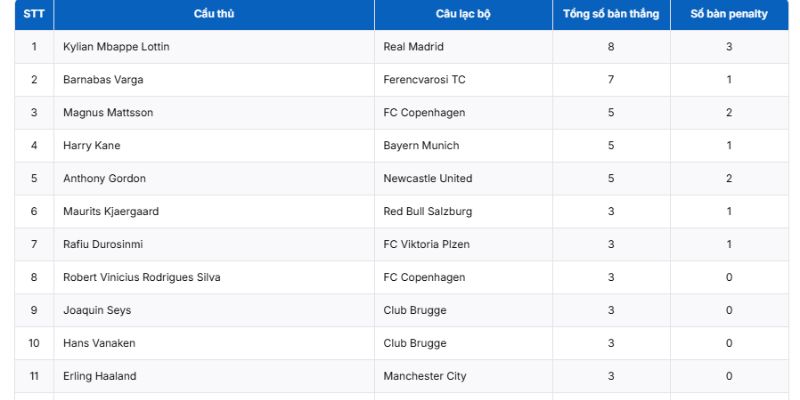Click the Manchester City club cell
Viewport: 800px width, 400px height.
tap(424, 376)
